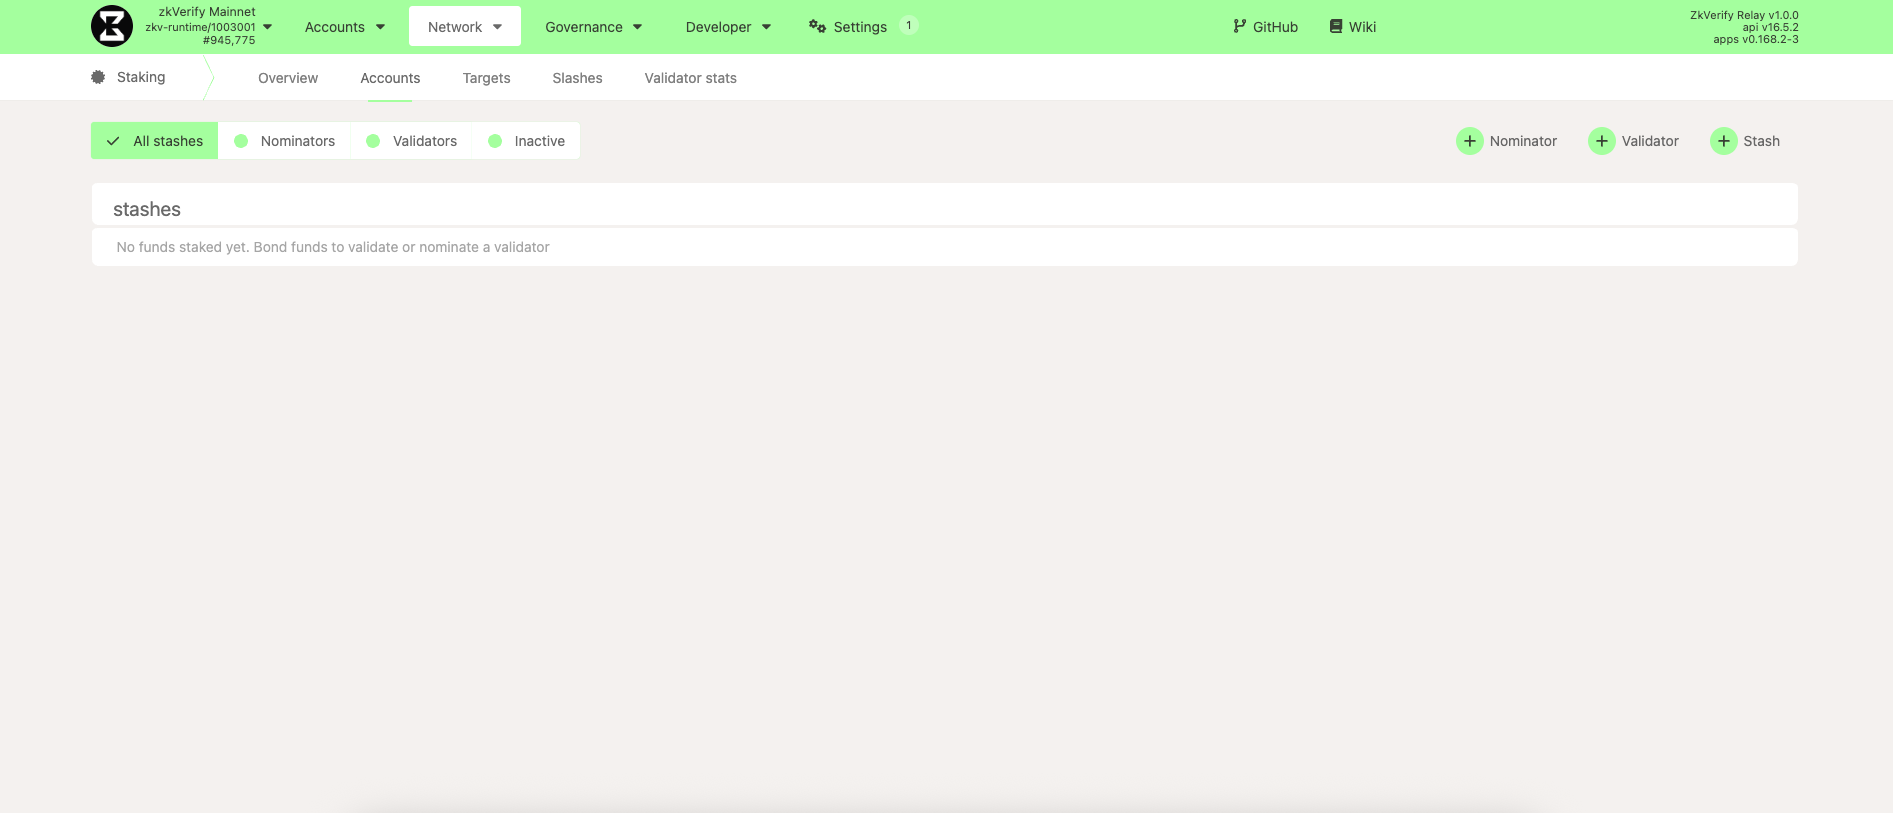Open the zkVerify Mainnet network selector
Screen dimensions: 1893x813
pyautogui.click(x=208, y=27)
